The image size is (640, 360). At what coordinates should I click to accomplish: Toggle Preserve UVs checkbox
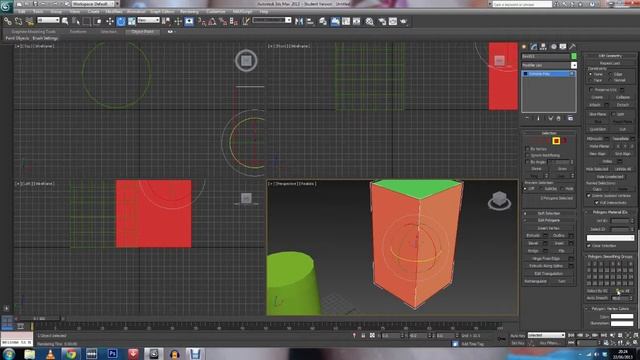point(591,90)
